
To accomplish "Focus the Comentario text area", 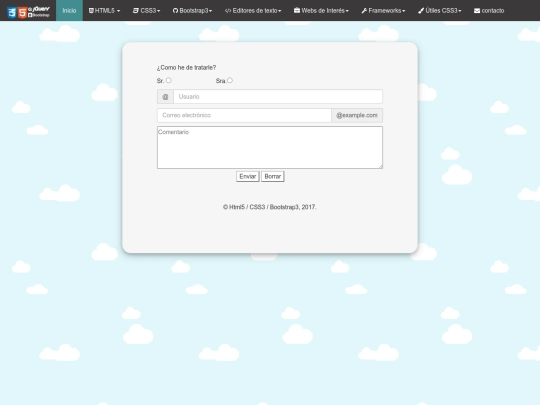I will [x=270, y=147].
